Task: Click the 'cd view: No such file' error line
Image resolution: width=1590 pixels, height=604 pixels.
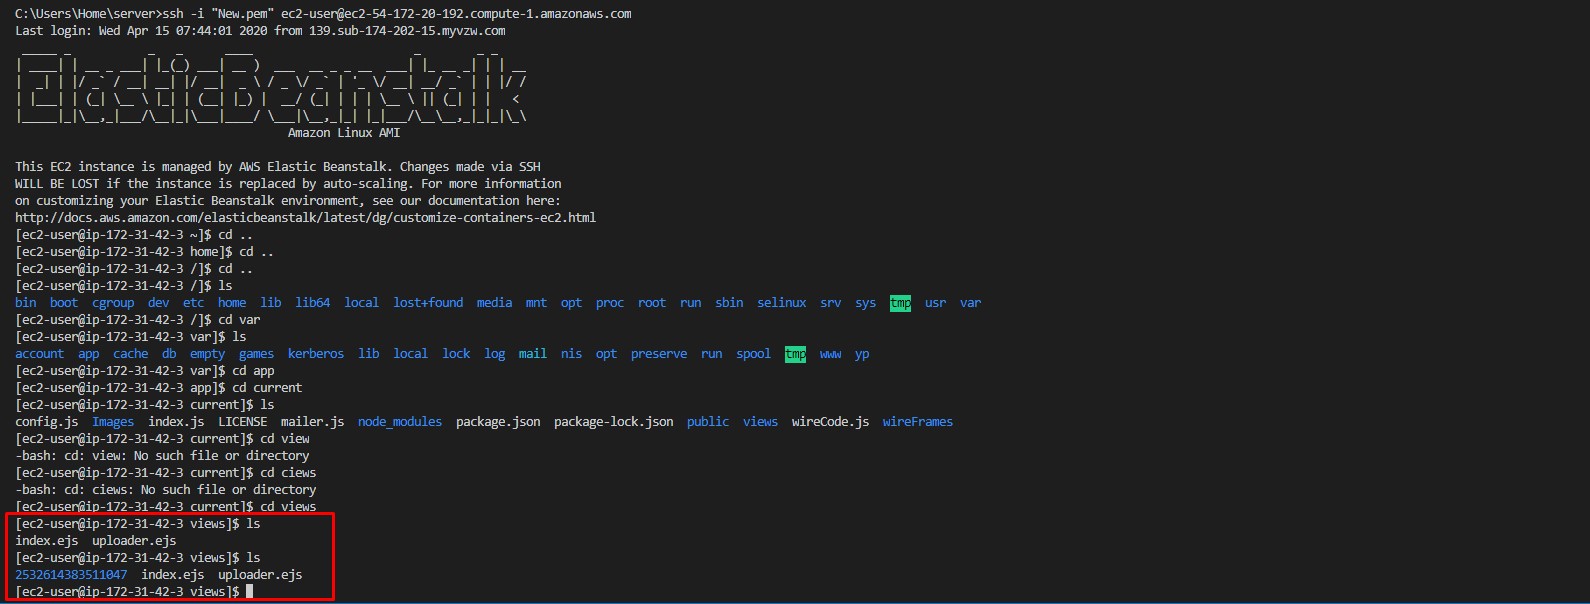Action: (x=162, y=456)
